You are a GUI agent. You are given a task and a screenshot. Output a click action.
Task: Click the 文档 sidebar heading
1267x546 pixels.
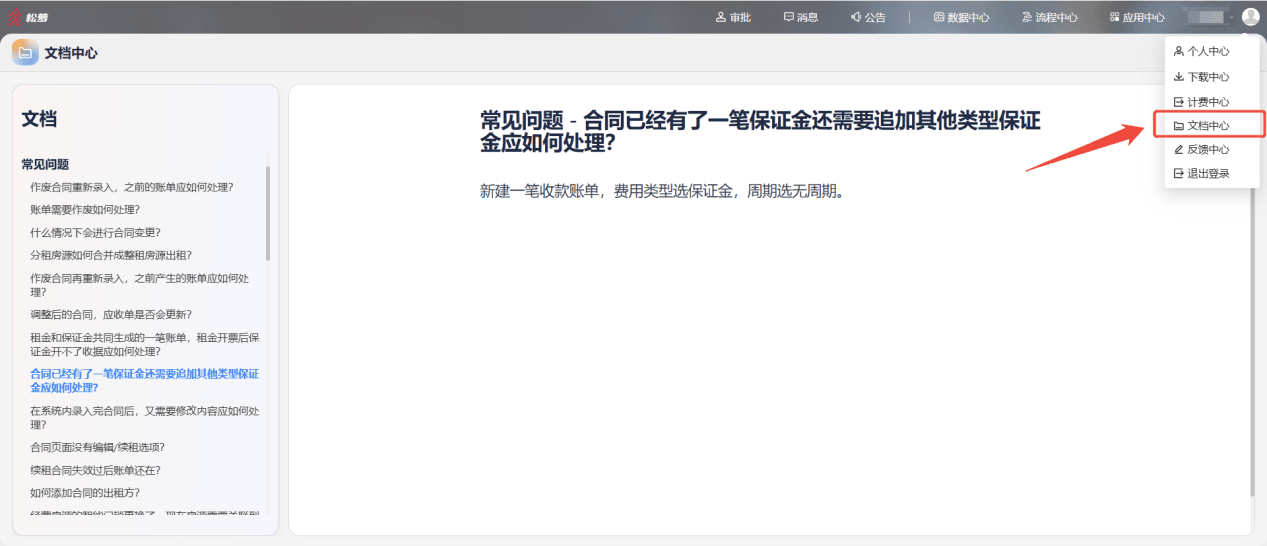[x=39, y=119]
